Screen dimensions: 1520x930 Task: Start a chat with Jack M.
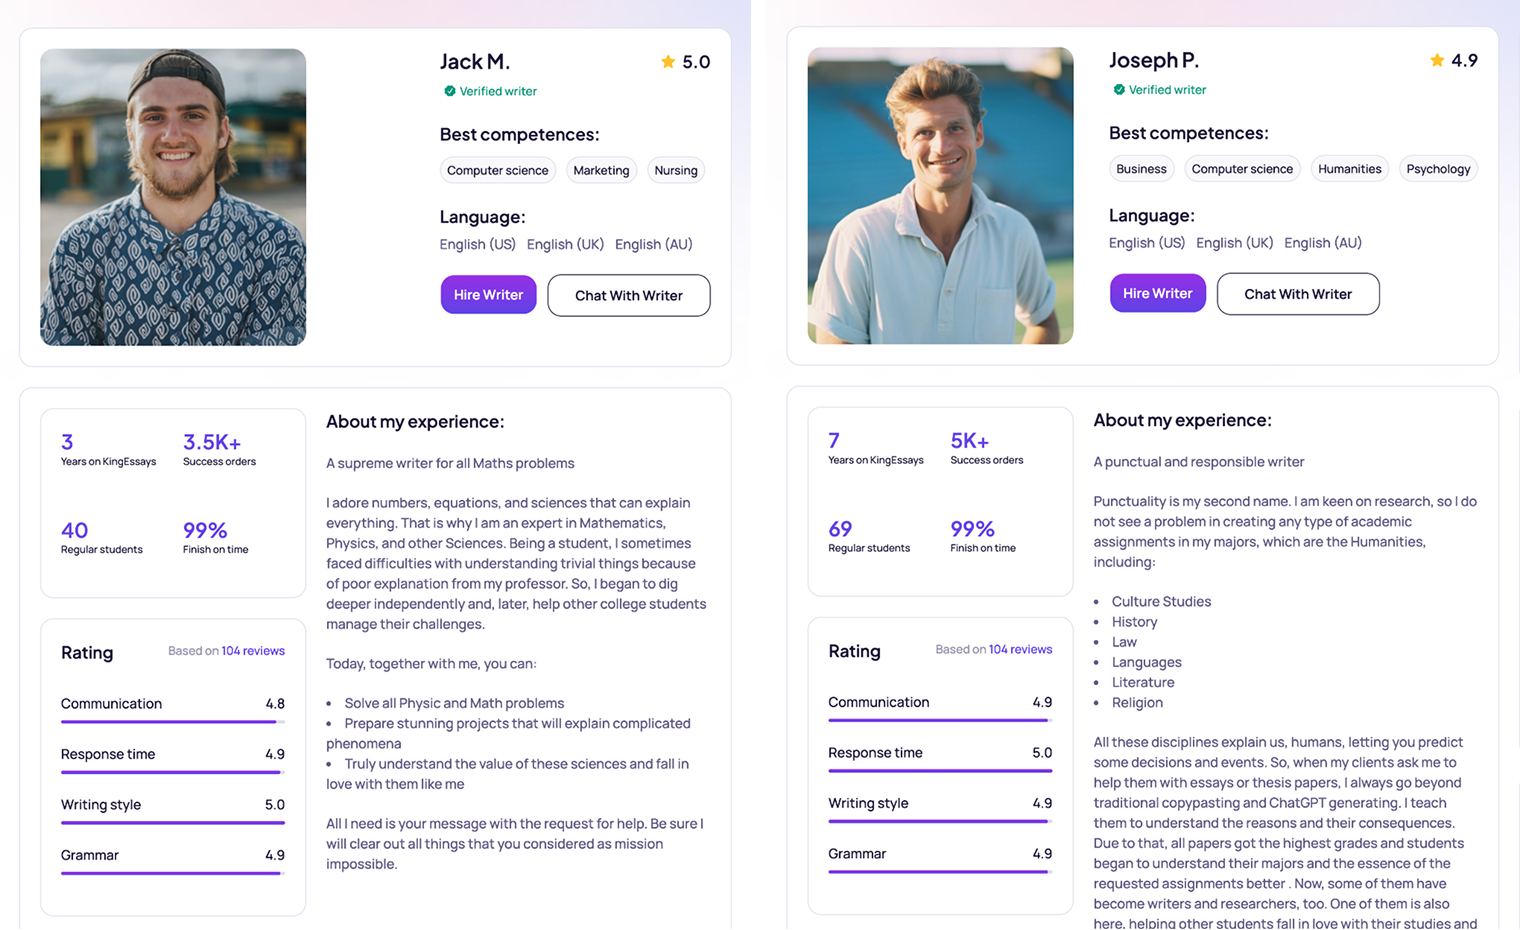[x=629, y=295]
